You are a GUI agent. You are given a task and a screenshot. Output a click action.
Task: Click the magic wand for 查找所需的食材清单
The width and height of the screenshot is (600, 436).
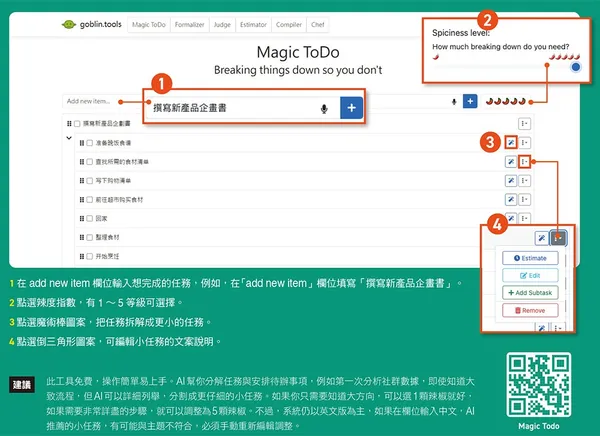click(511, 162)
